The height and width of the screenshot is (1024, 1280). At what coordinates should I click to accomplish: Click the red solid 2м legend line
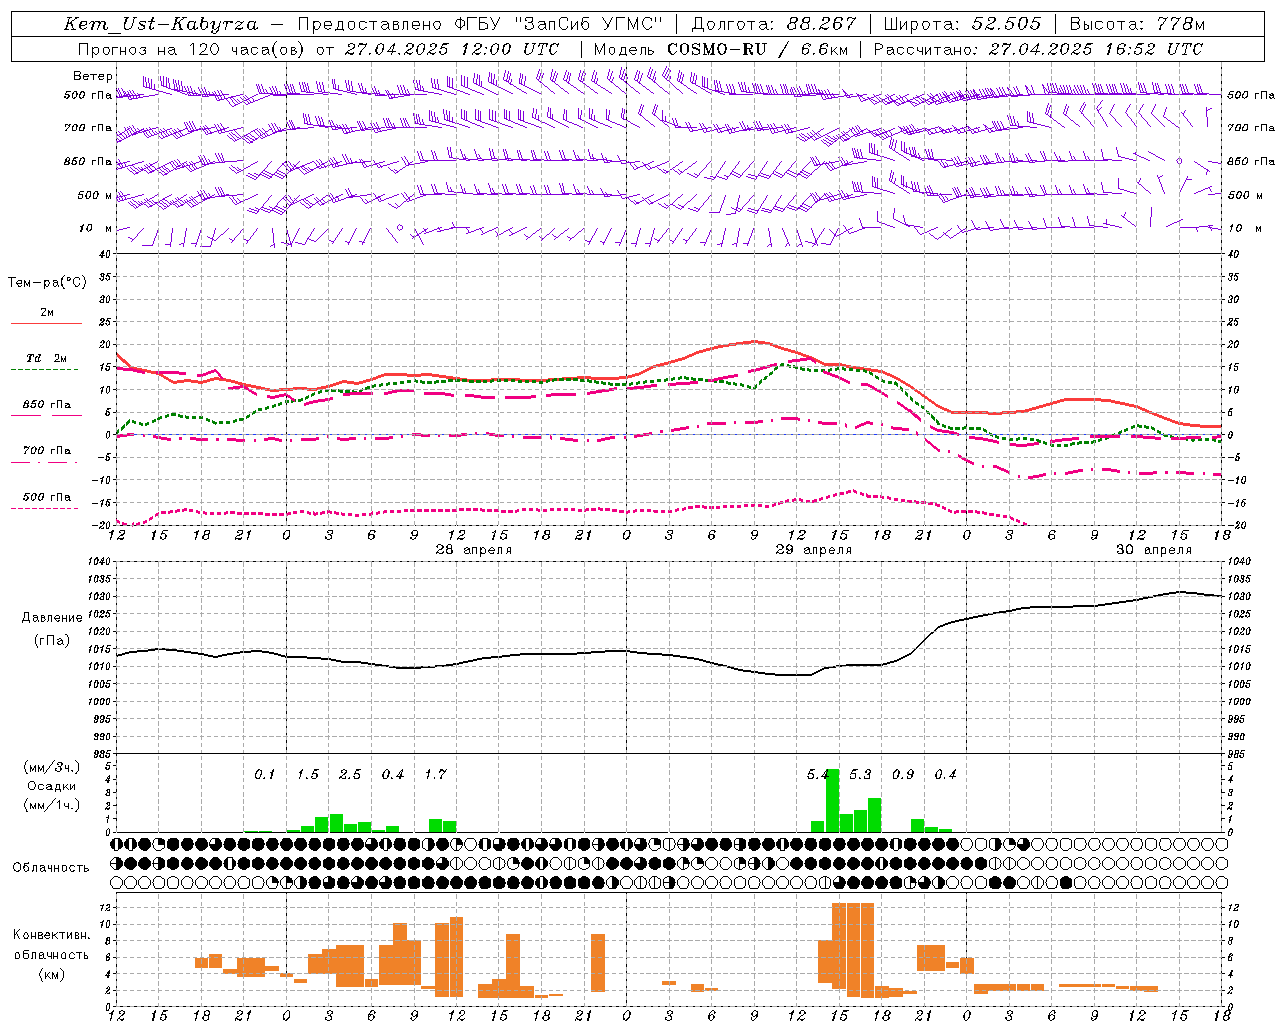46,323
